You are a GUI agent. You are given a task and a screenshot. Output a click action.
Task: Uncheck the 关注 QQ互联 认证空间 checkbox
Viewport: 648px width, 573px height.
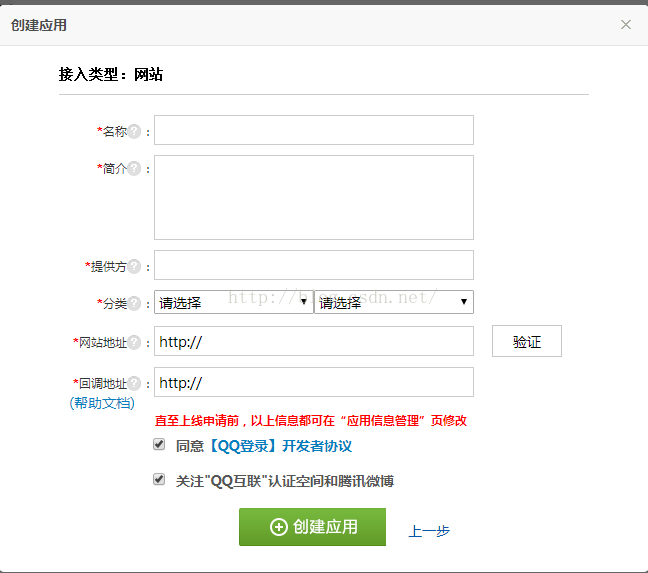(x=159, y=479)
